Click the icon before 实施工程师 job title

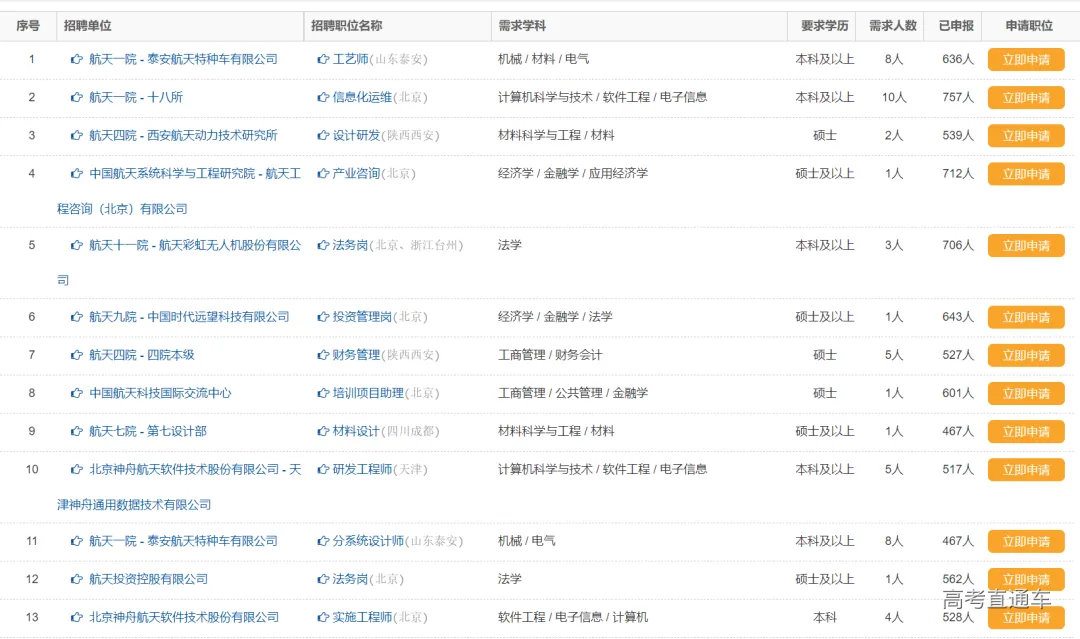tap(322, 617)
